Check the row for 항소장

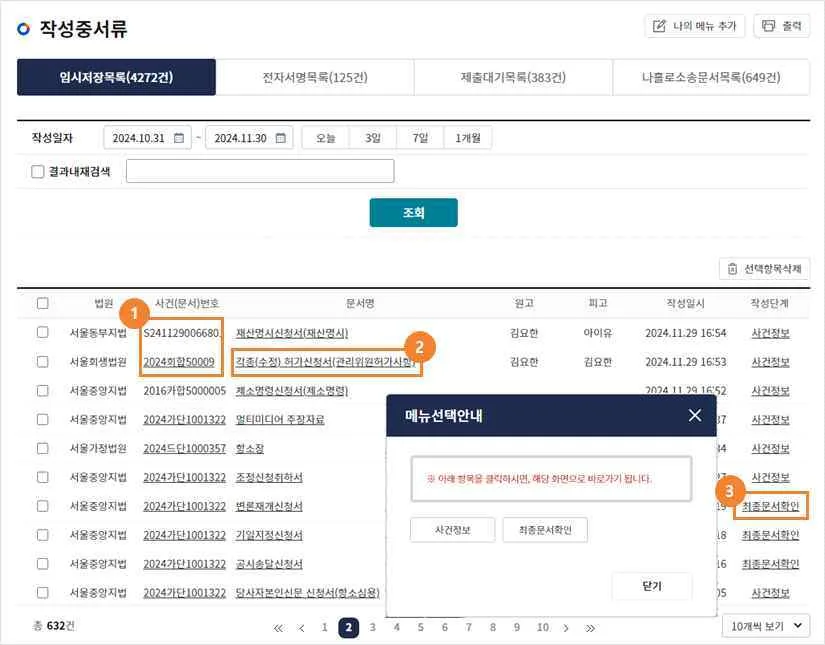point(43,448)
